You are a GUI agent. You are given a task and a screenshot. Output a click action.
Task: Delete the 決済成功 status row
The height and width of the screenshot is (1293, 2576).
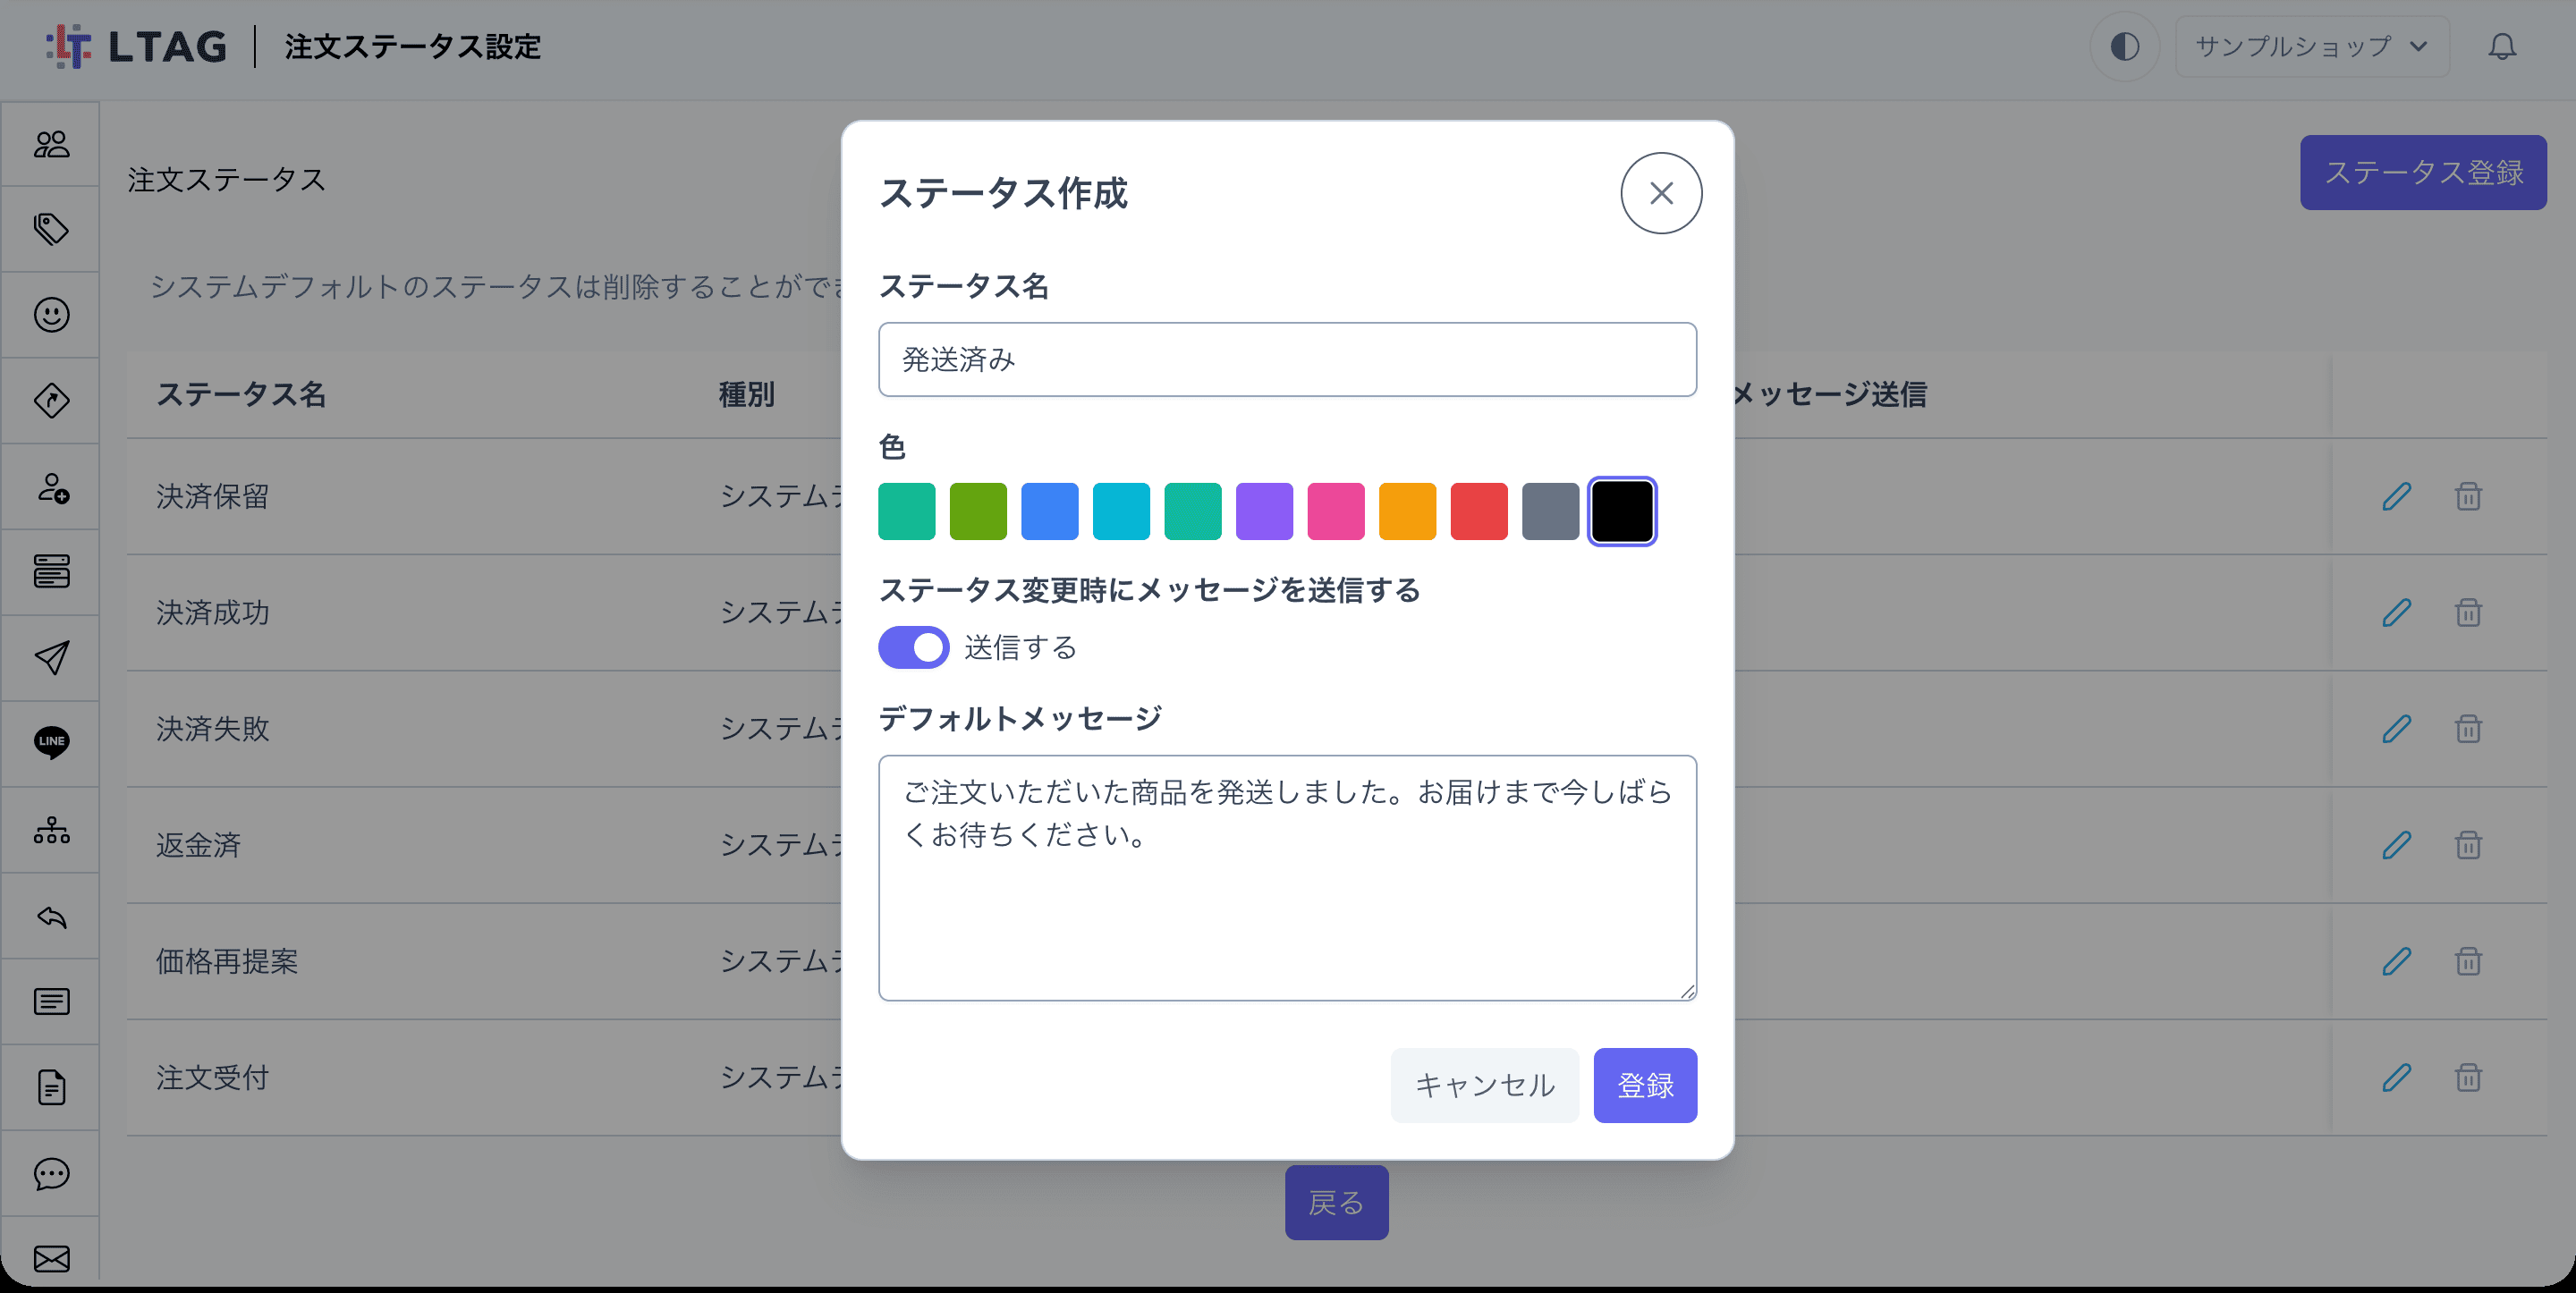tap(2468, 612)
